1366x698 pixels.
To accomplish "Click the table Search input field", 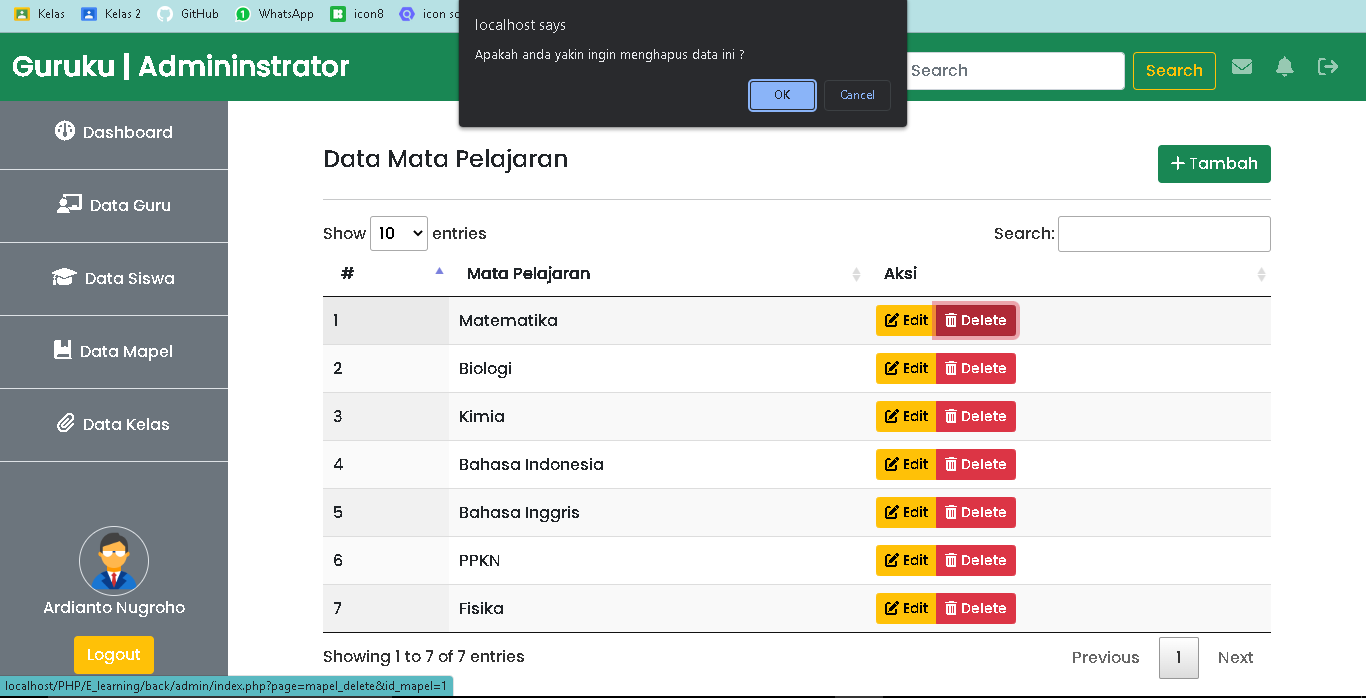I will click(x=1163, y=233).
